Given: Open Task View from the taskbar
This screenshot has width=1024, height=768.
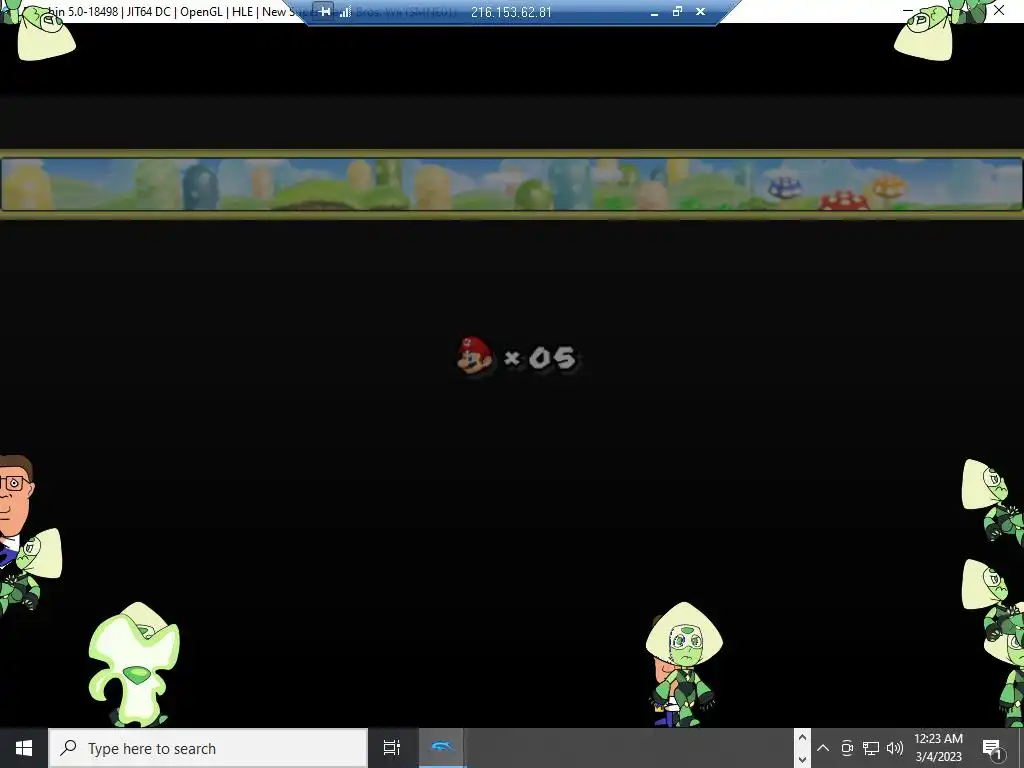Looking at the screenshot, I should point(392,748).
